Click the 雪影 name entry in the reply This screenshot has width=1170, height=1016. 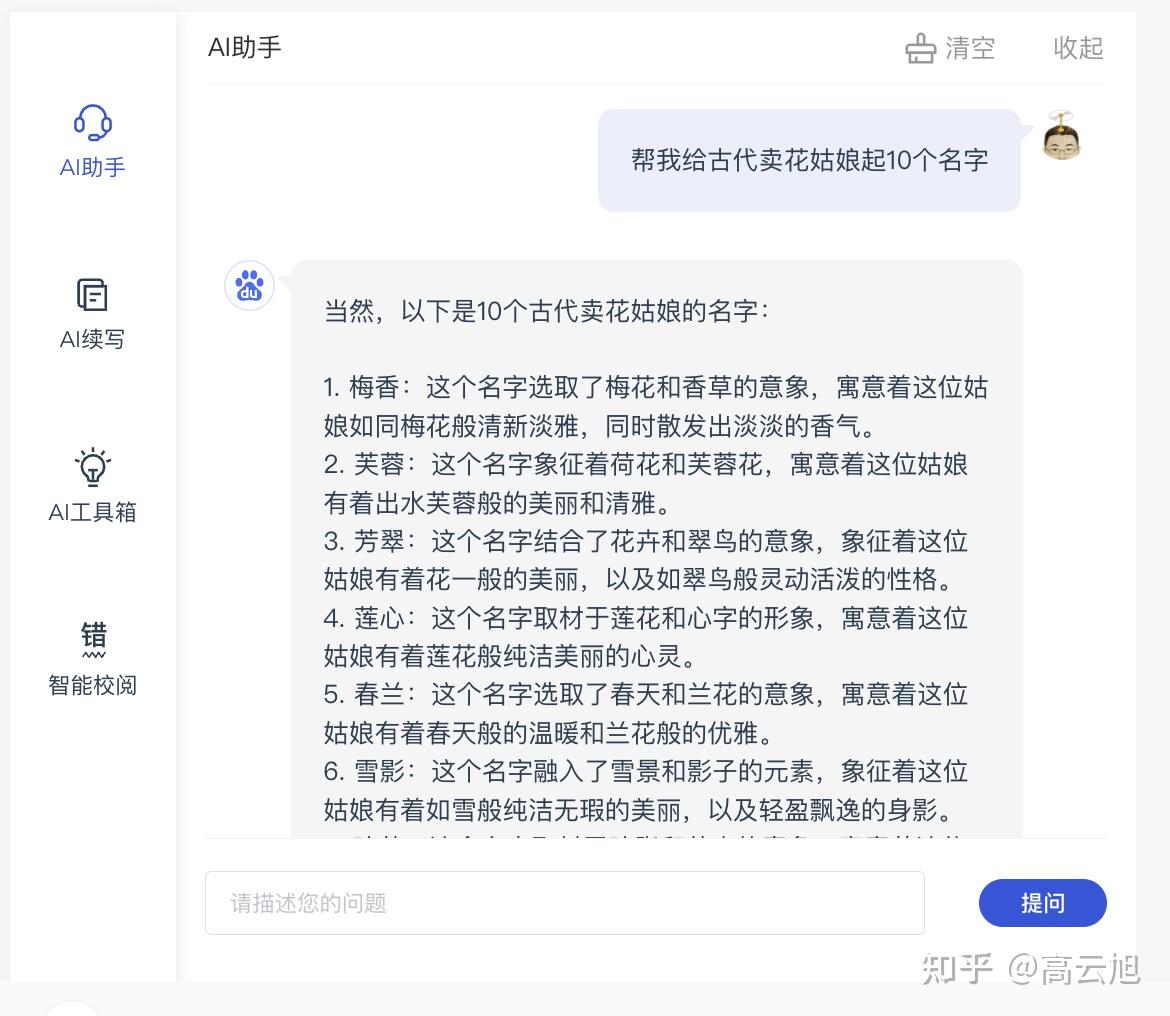pos(379,771)
